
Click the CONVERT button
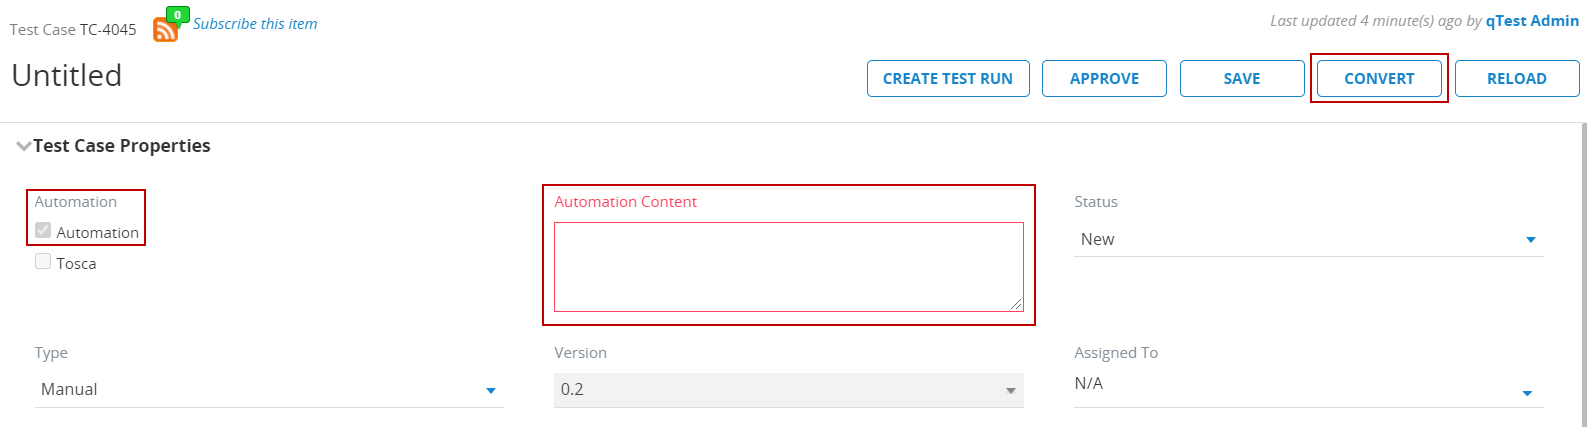coord(1379,79)
